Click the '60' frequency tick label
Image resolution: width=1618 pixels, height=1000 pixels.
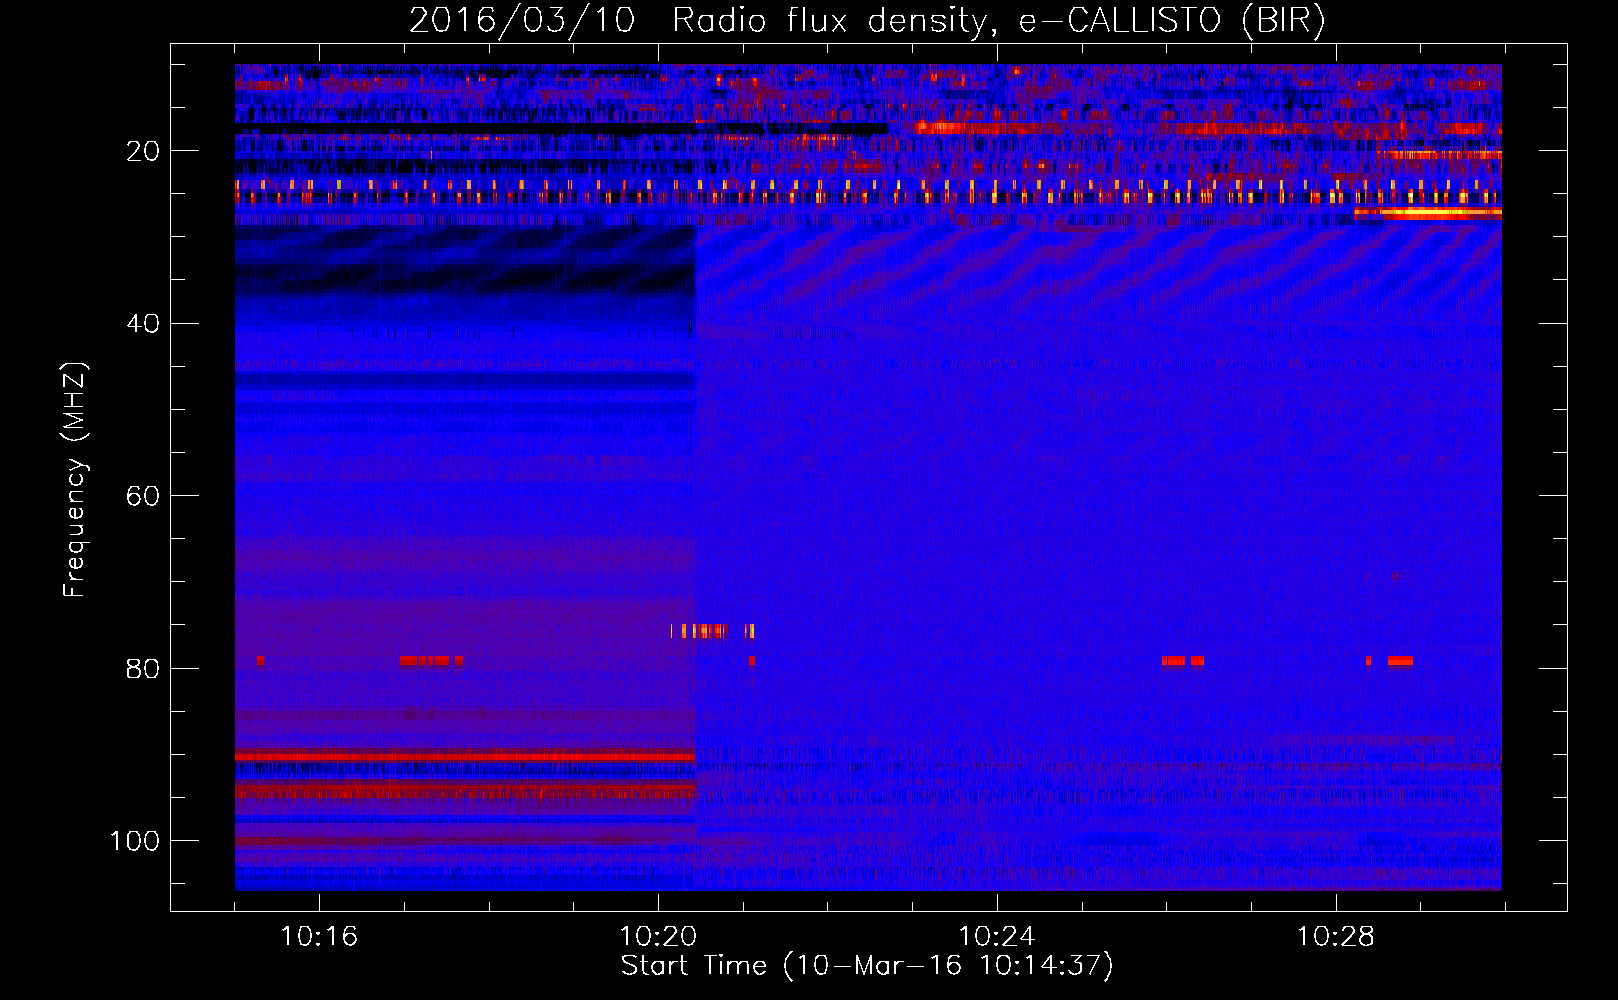click(143, 496)
